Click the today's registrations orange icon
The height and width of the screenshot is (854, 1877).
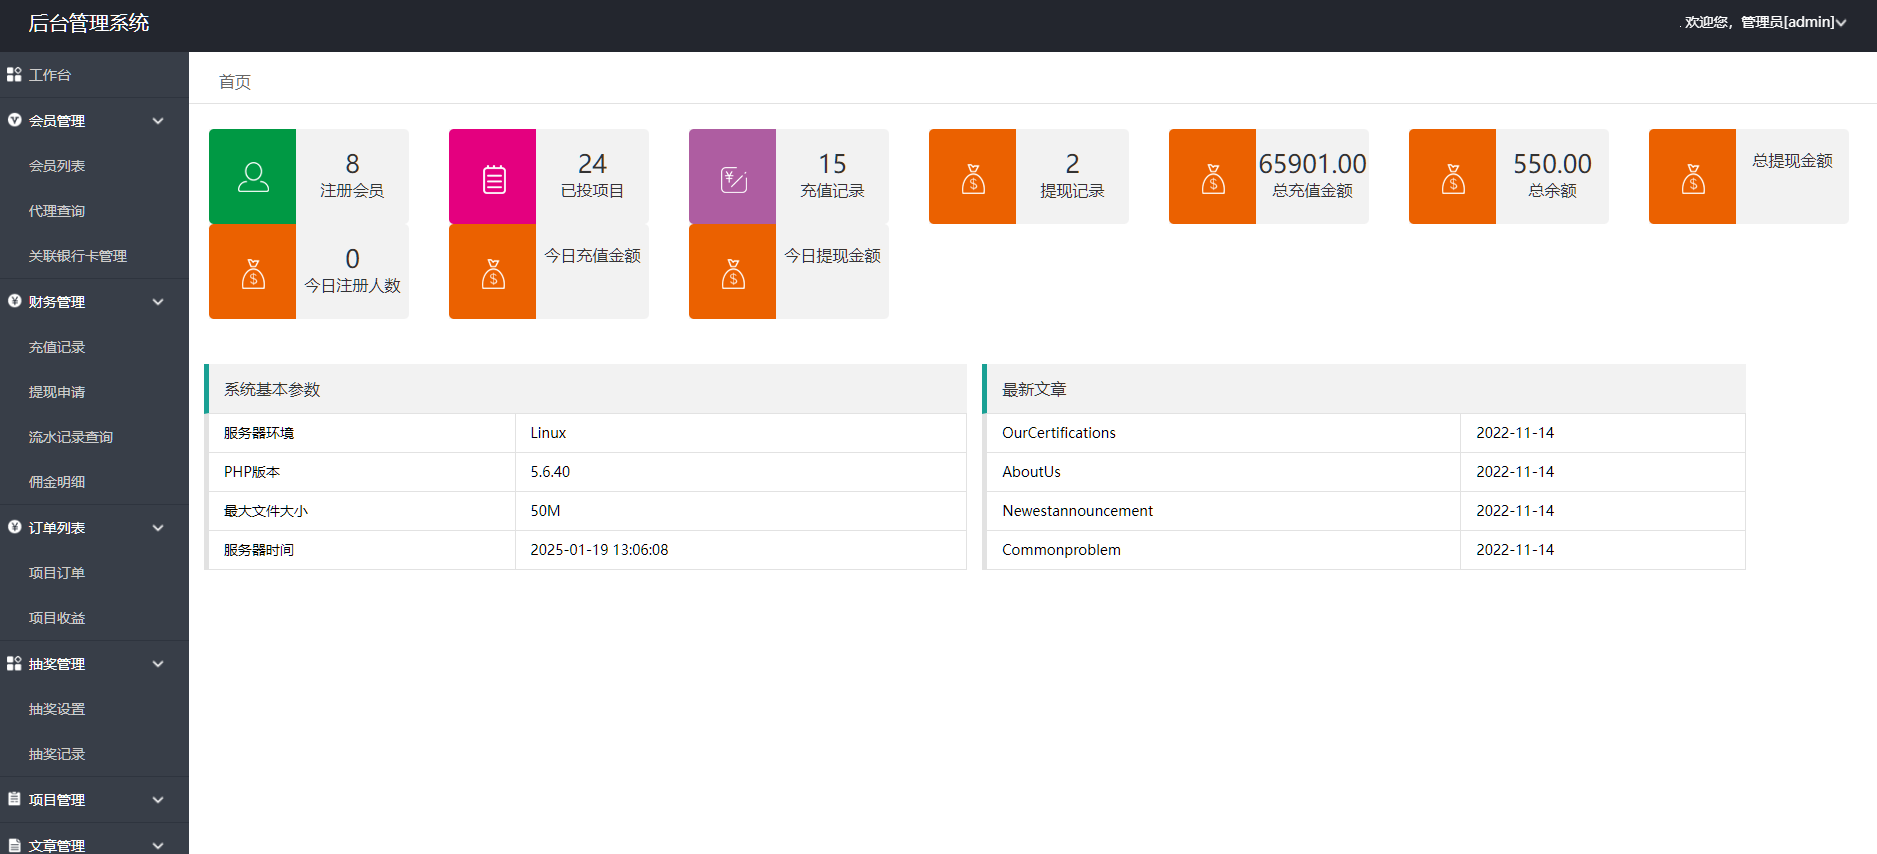[252, 272]
